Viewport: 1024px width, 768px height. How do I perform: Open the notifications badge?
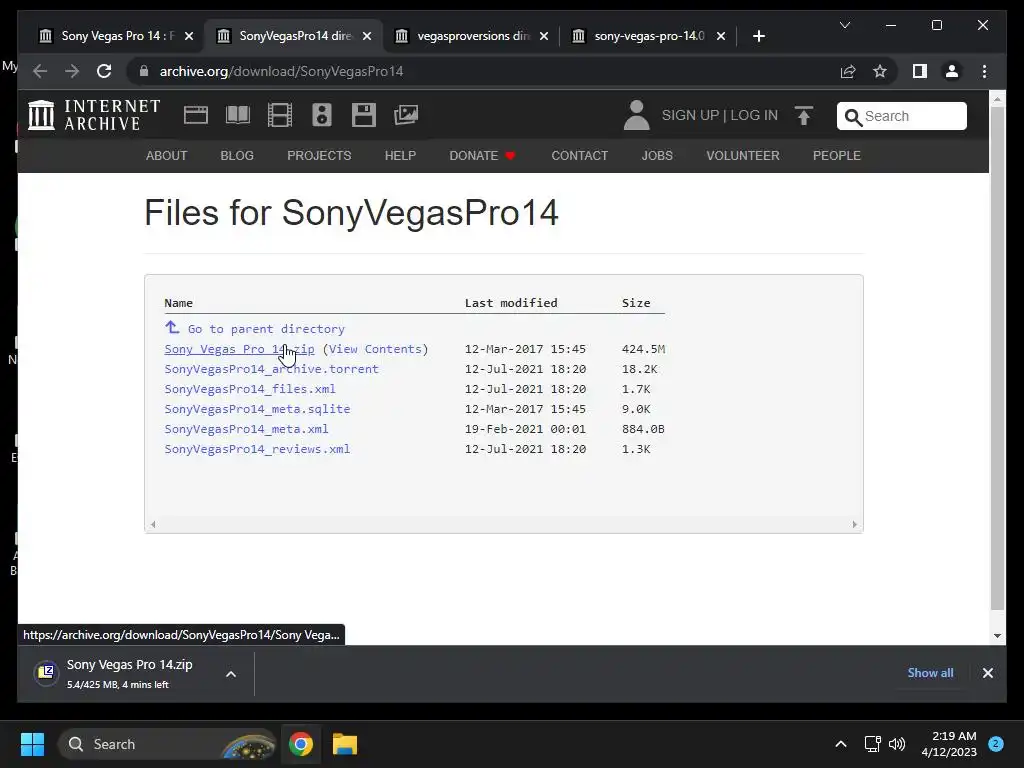(x=996, y=744)
